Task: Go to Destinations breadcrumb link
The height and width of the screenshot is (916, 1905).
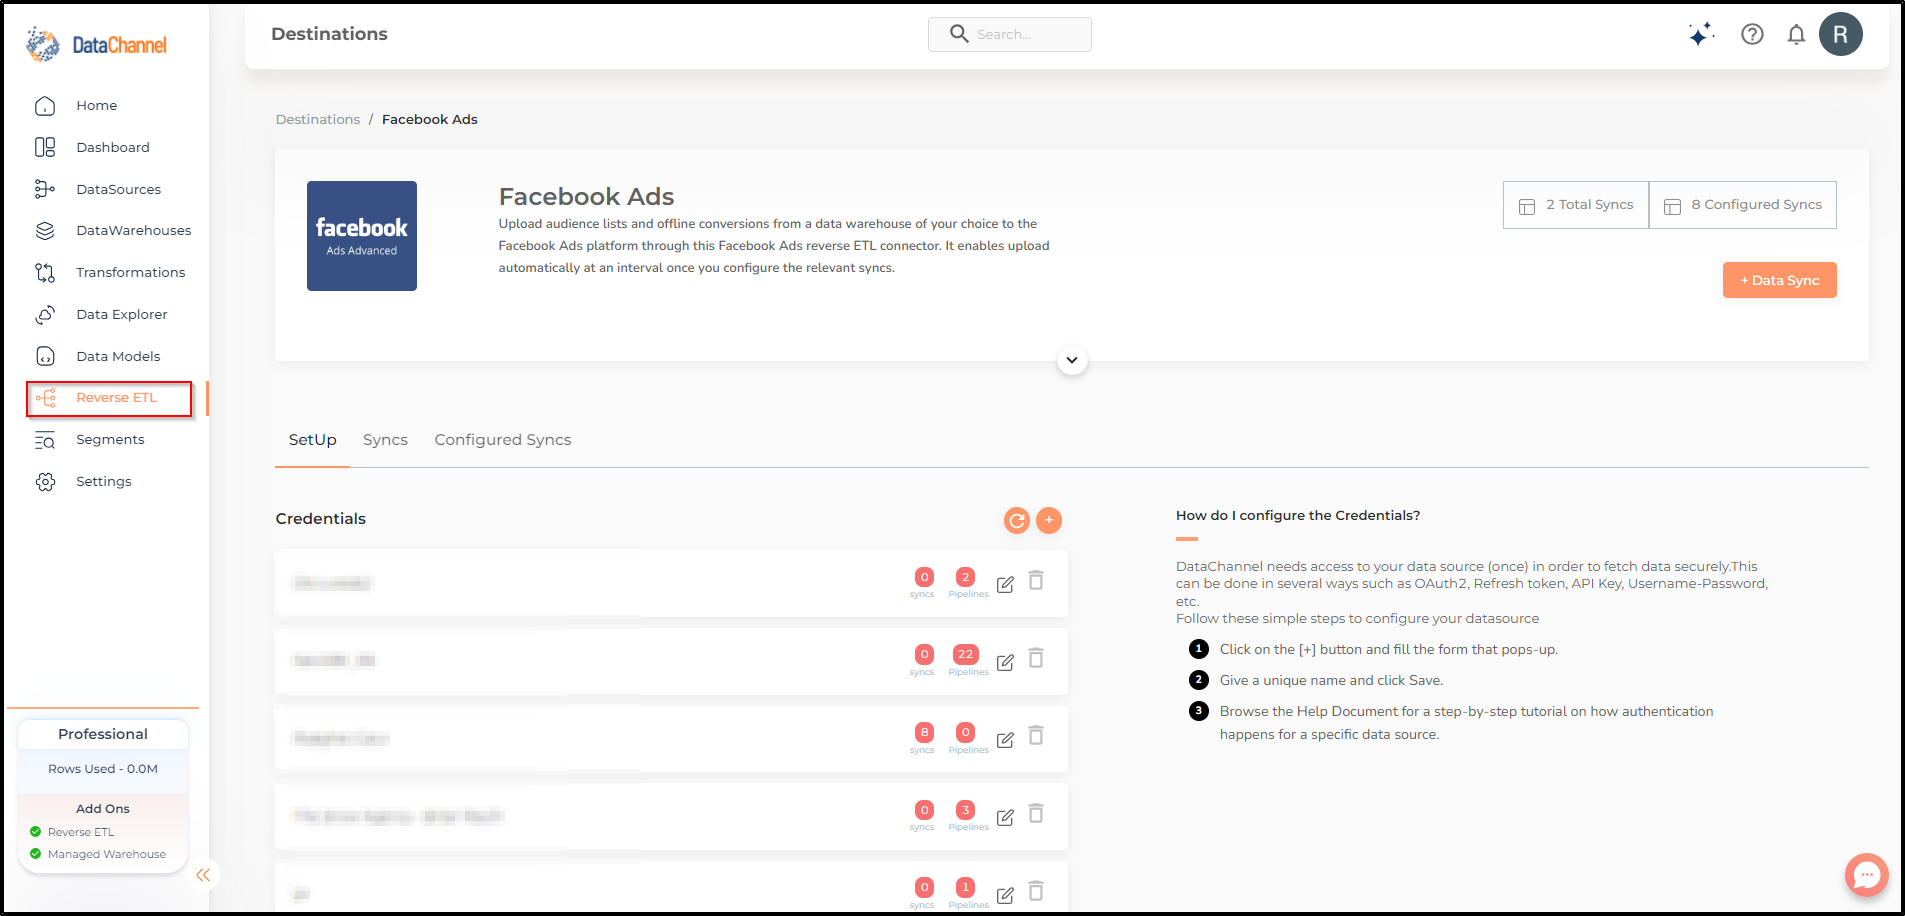Action: pyautogui.click(x=318, y=119)
